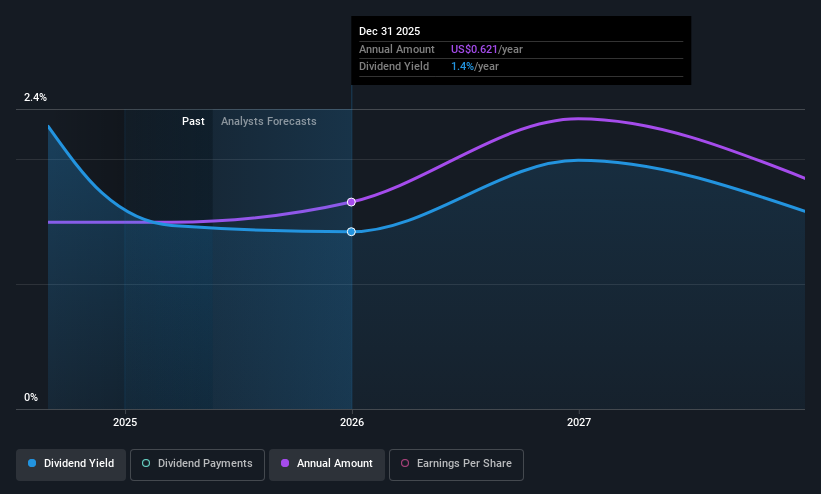
Task: Click the pink ring in Earnings Per Share legend
Action: [405, 463]
